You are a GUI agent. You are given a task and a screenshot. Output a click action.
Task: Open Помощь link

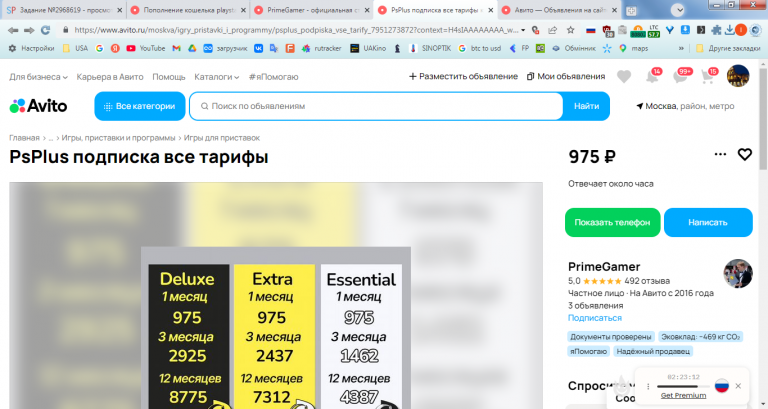pos(168,77)
